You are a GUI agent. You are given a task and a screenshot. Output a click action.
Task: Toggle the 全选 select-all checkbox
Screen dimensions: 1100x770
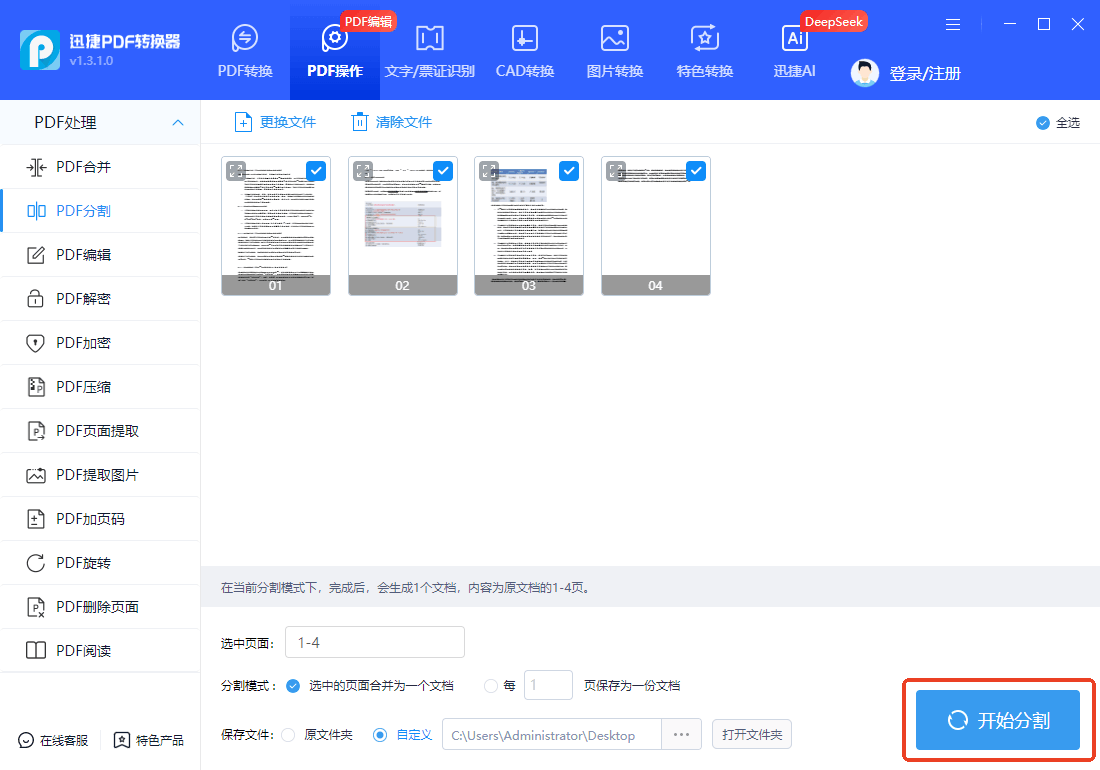coord(1042,123)
